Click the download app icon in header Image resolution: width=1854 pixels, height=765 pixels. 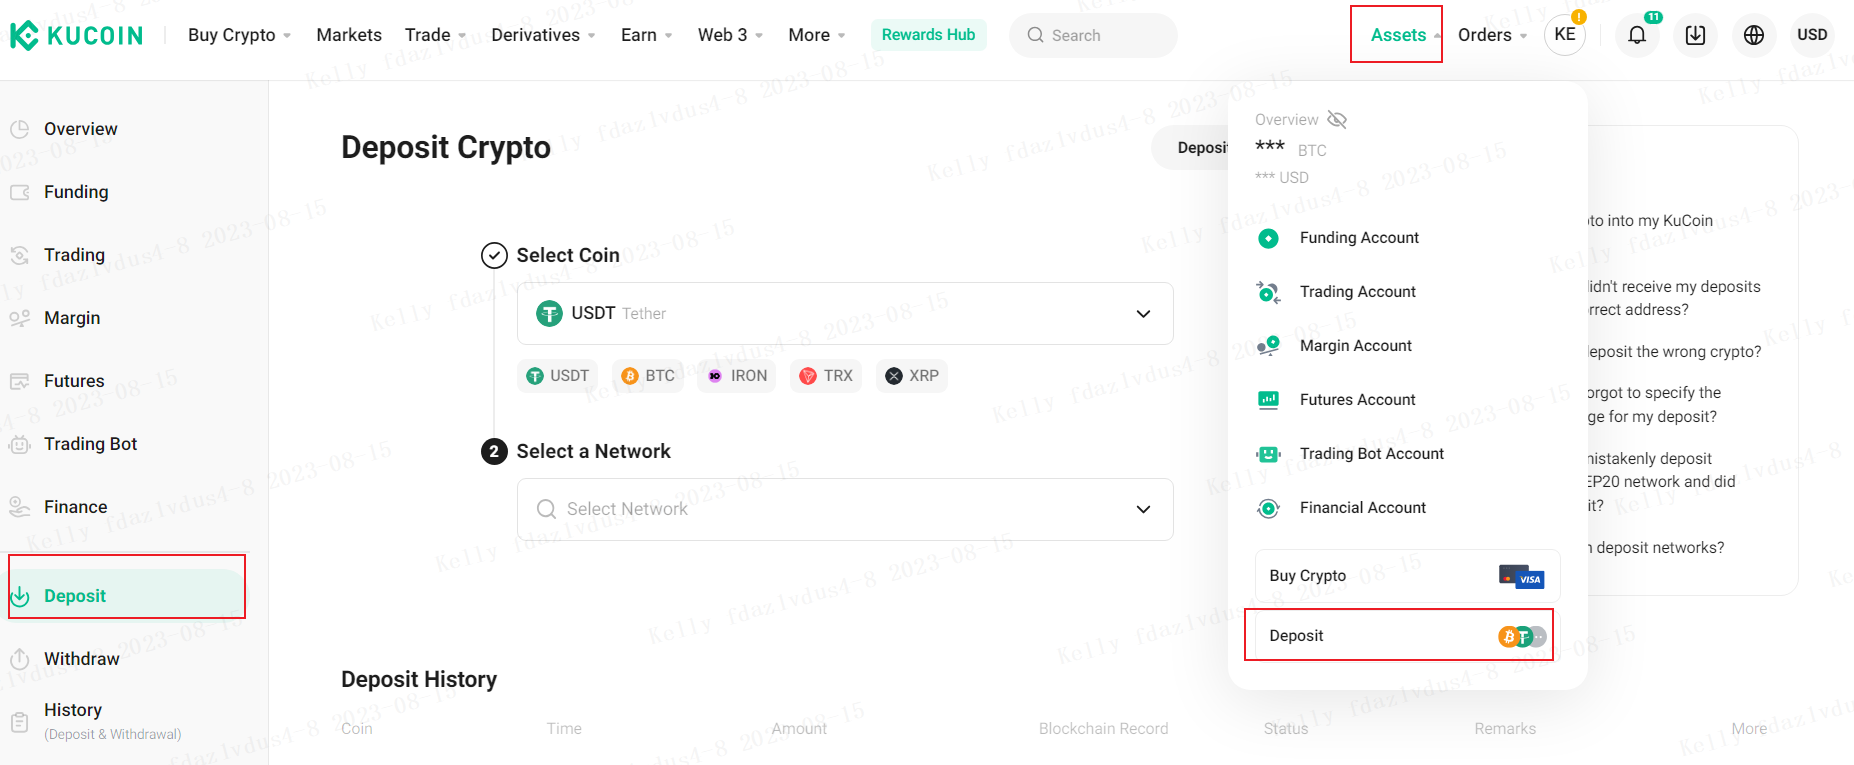coord(1696,35)
